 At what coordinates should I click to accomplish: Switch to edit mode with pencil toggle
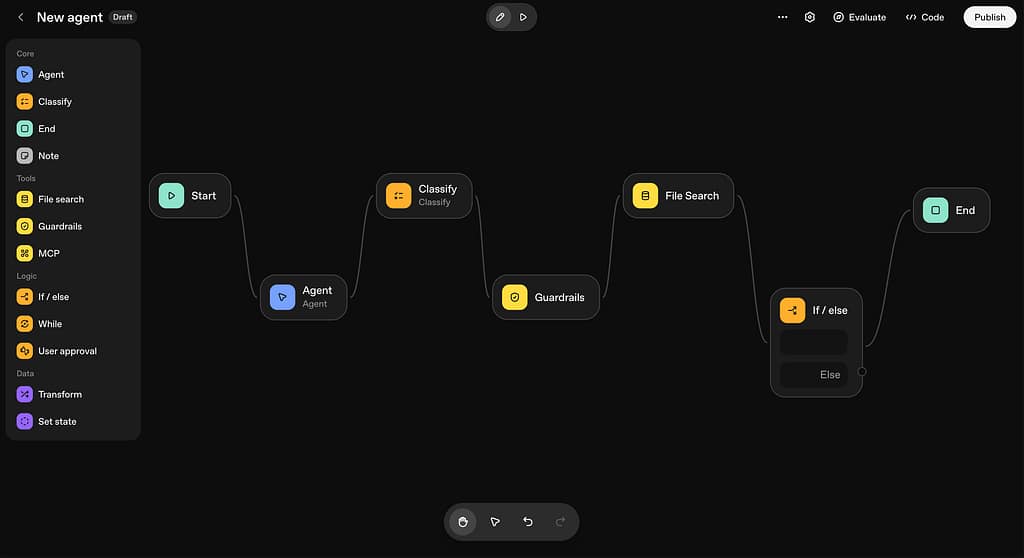(x=500, y=17)
